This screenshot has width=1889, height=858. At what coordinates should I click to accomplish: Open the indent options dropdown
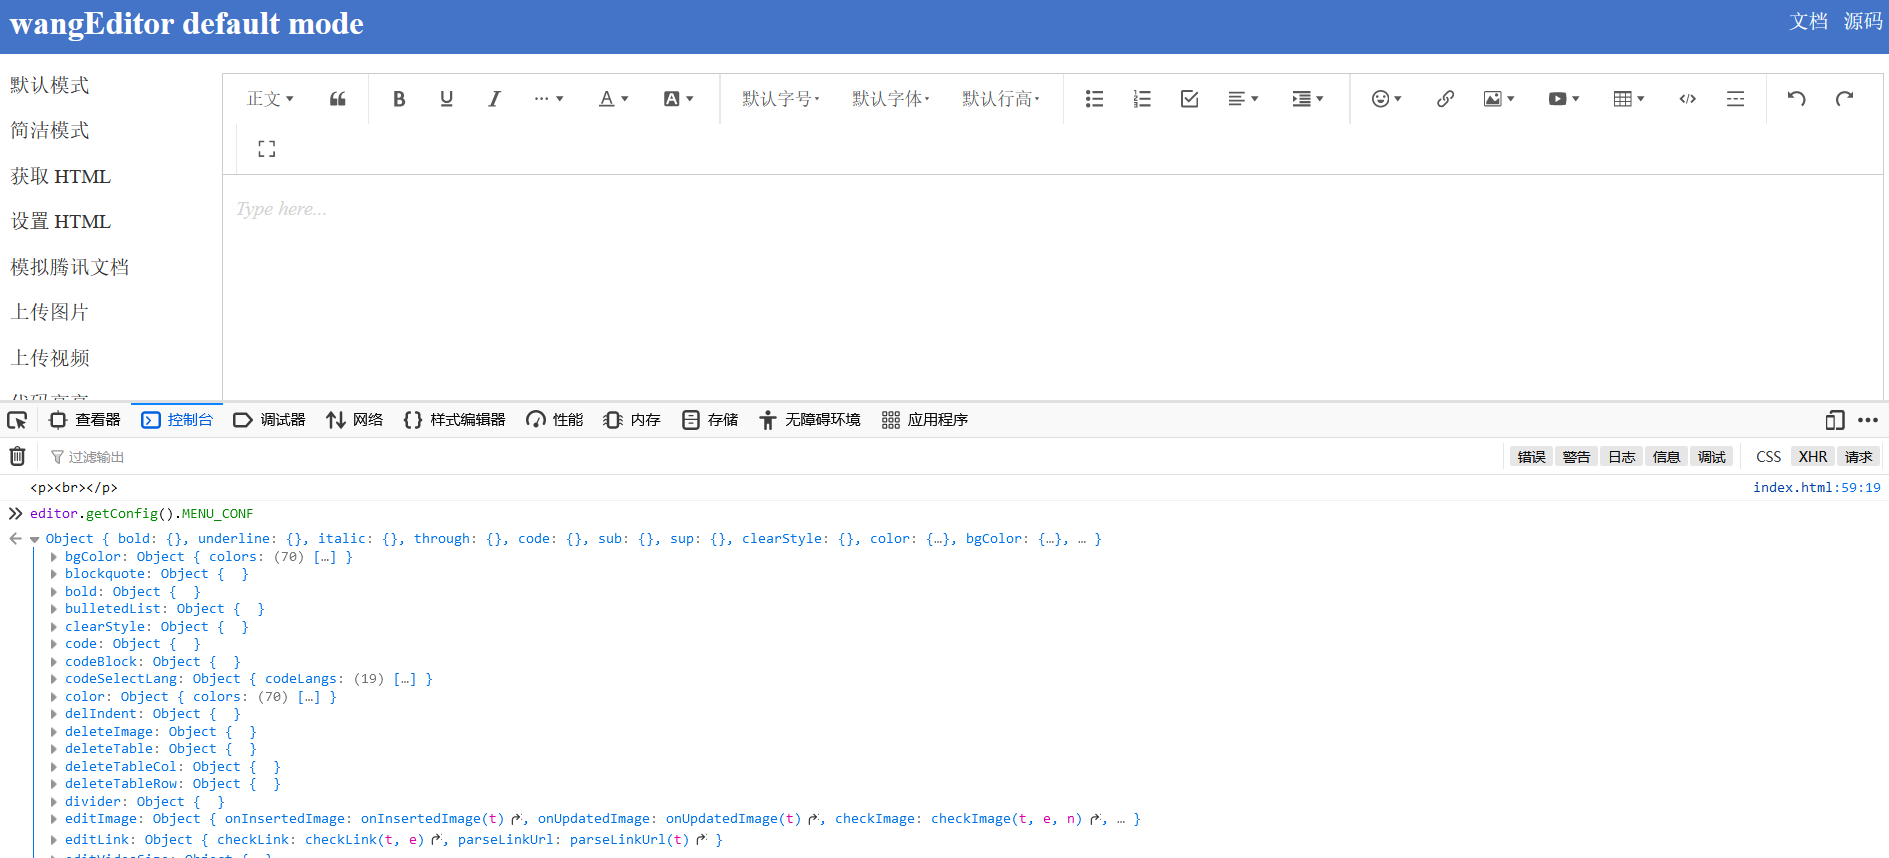[1307, 99]
